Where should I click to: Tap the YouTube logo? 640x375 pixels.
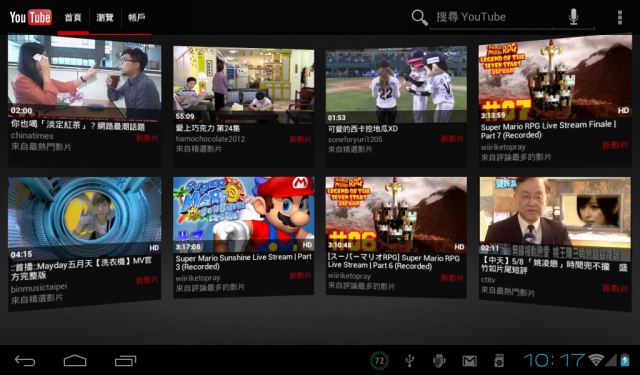tap(31, 17)
